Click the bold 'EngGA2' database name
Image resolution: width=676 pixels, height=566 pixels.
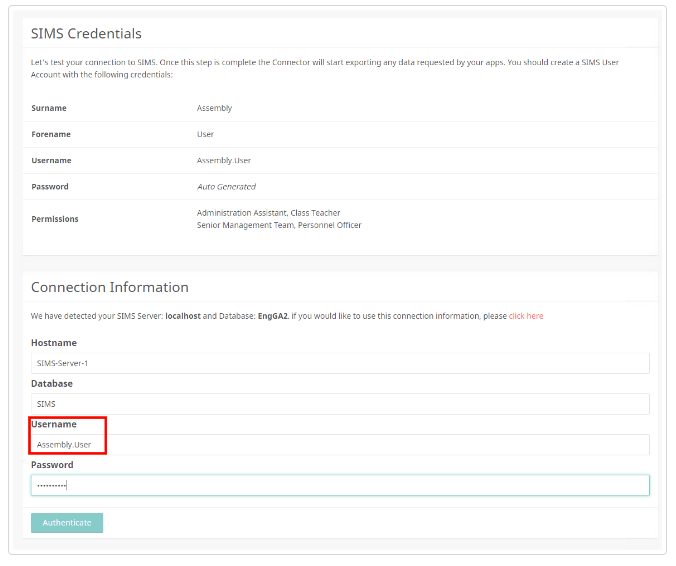point(273,316)
